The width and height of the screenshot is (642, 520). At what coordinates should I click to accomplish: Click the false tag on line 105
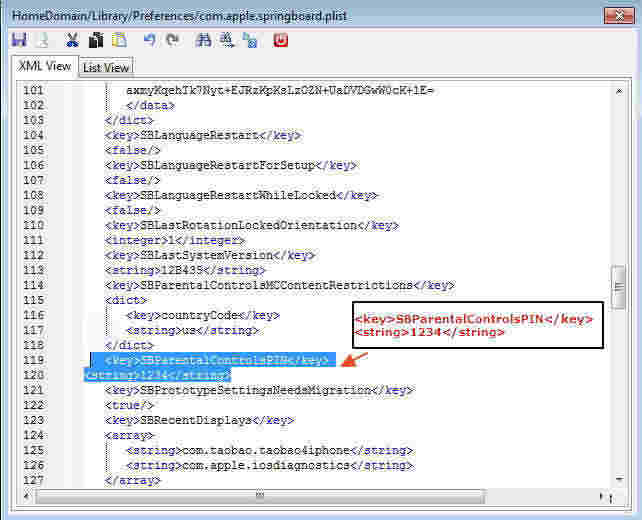pos(133,150)
